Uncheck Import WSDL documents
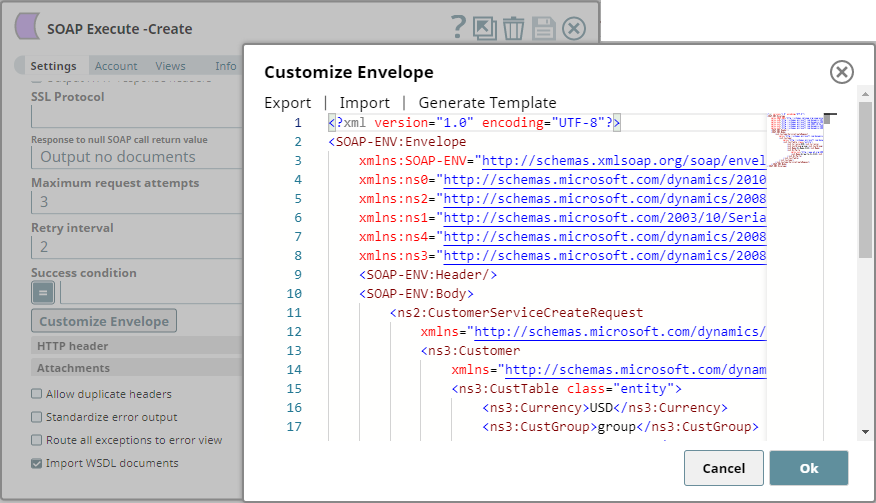The image size is (876, 503). [x=37, y=463]
